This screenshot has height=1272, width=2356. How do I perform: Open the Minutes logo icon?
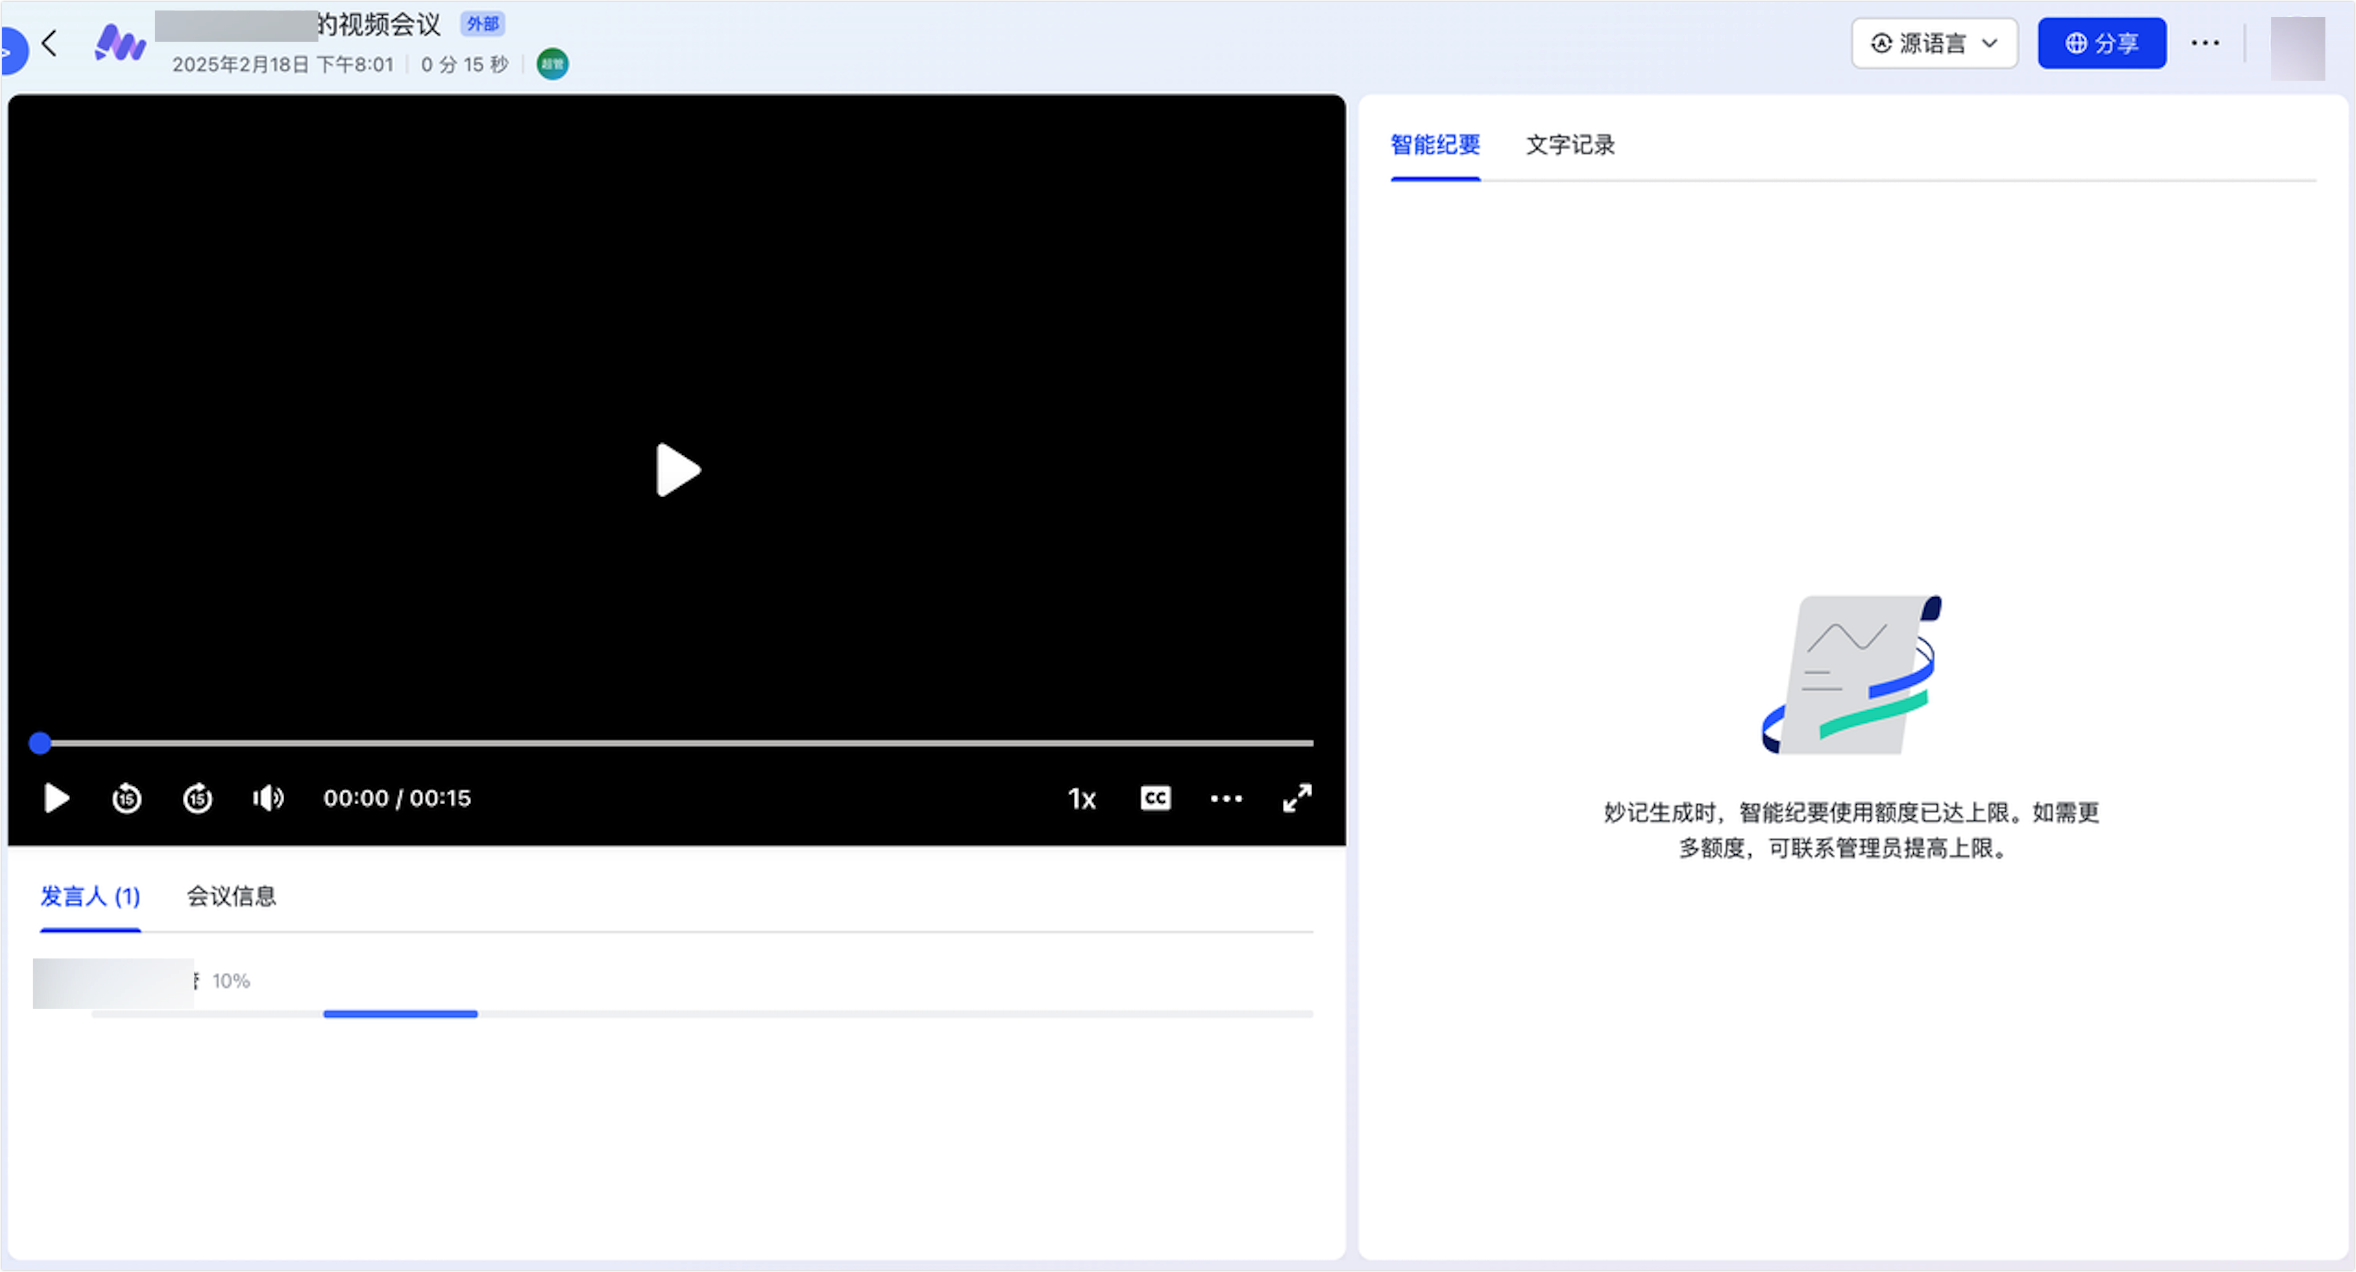pos(120,43)
